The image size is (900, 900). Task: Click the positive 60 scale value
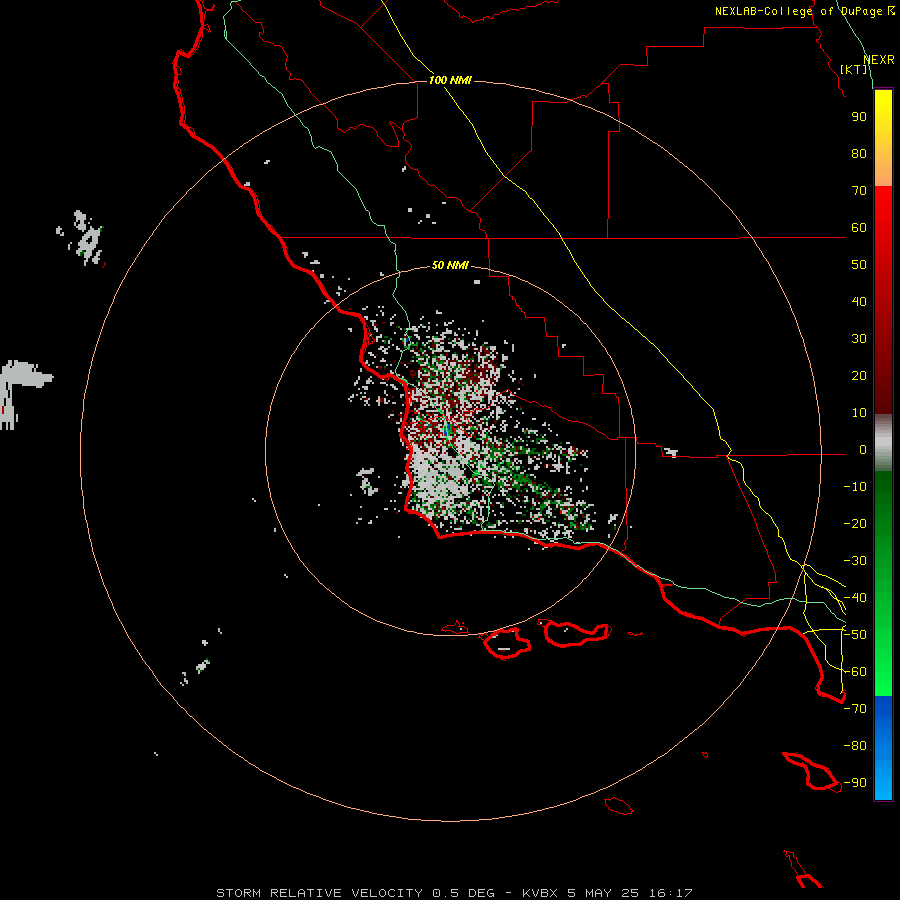(x=859, y=228)
